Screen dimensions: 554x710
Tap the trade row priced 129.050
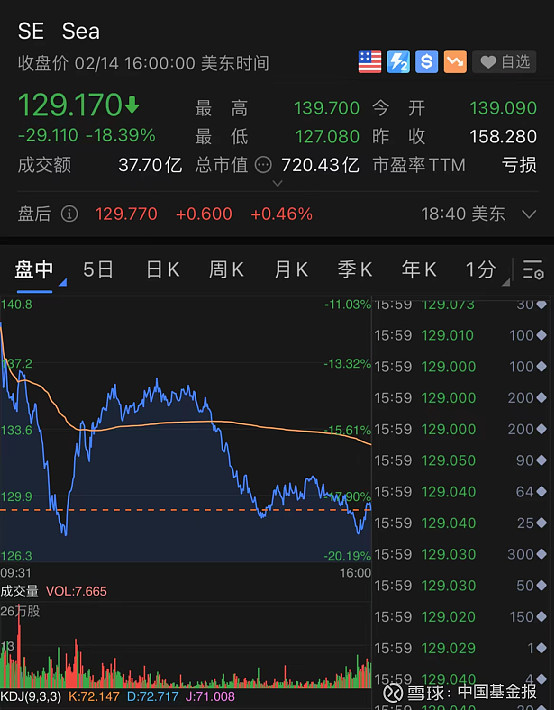point(460,461)
